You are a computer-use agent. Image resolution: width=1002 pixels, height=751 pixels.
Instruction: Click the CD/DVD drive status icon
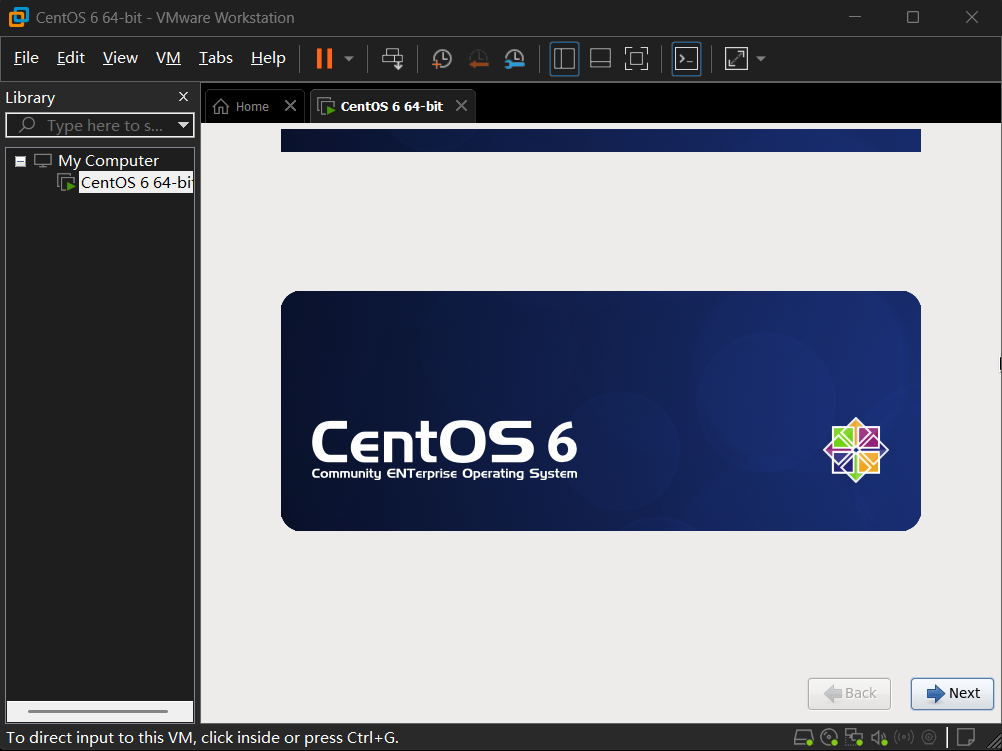pyautogui.click(x=828, y=738)
